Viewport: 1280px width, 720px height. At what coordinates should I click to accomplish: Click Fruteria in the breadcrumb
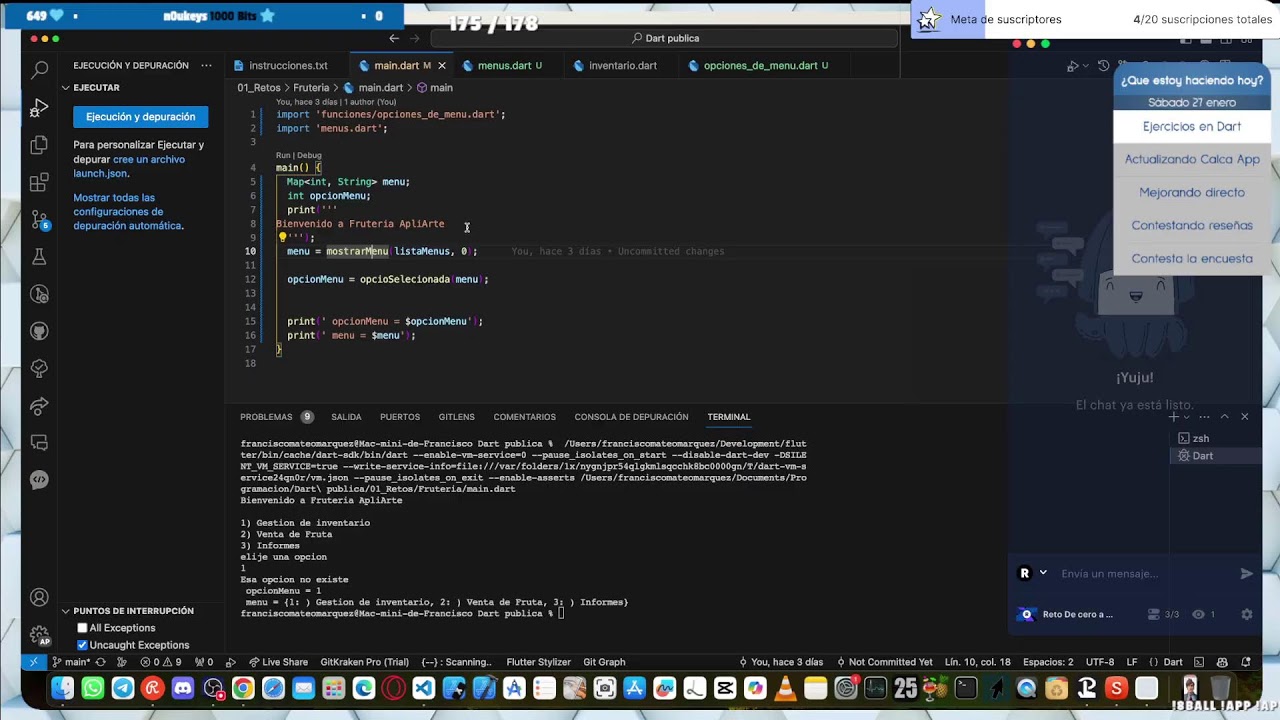pos(311,88)
